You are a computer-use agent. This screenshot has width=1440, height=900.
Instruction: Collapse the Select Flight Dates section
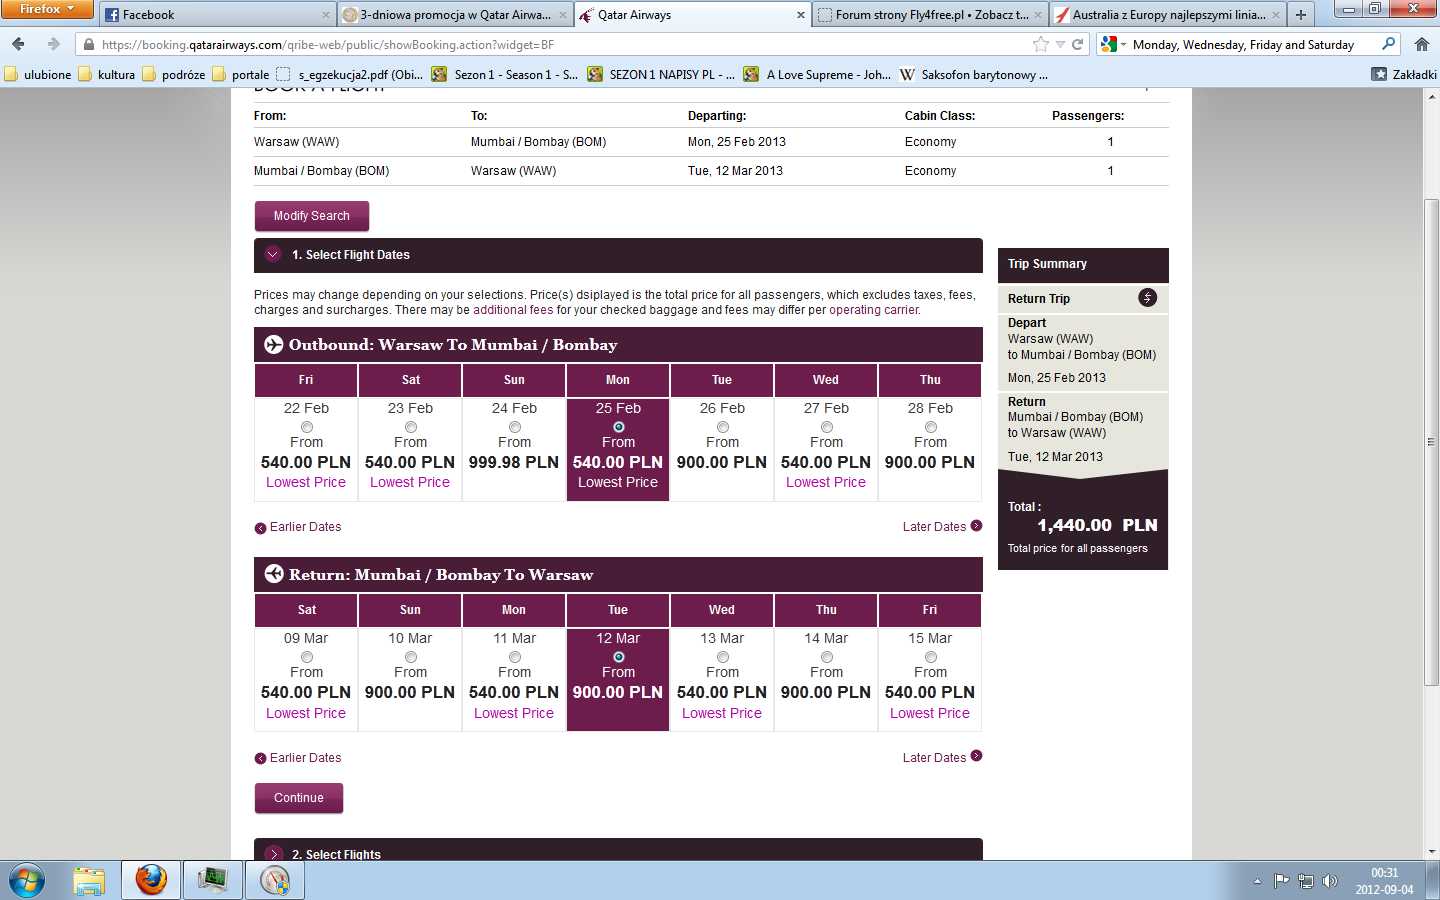point(272,254)
